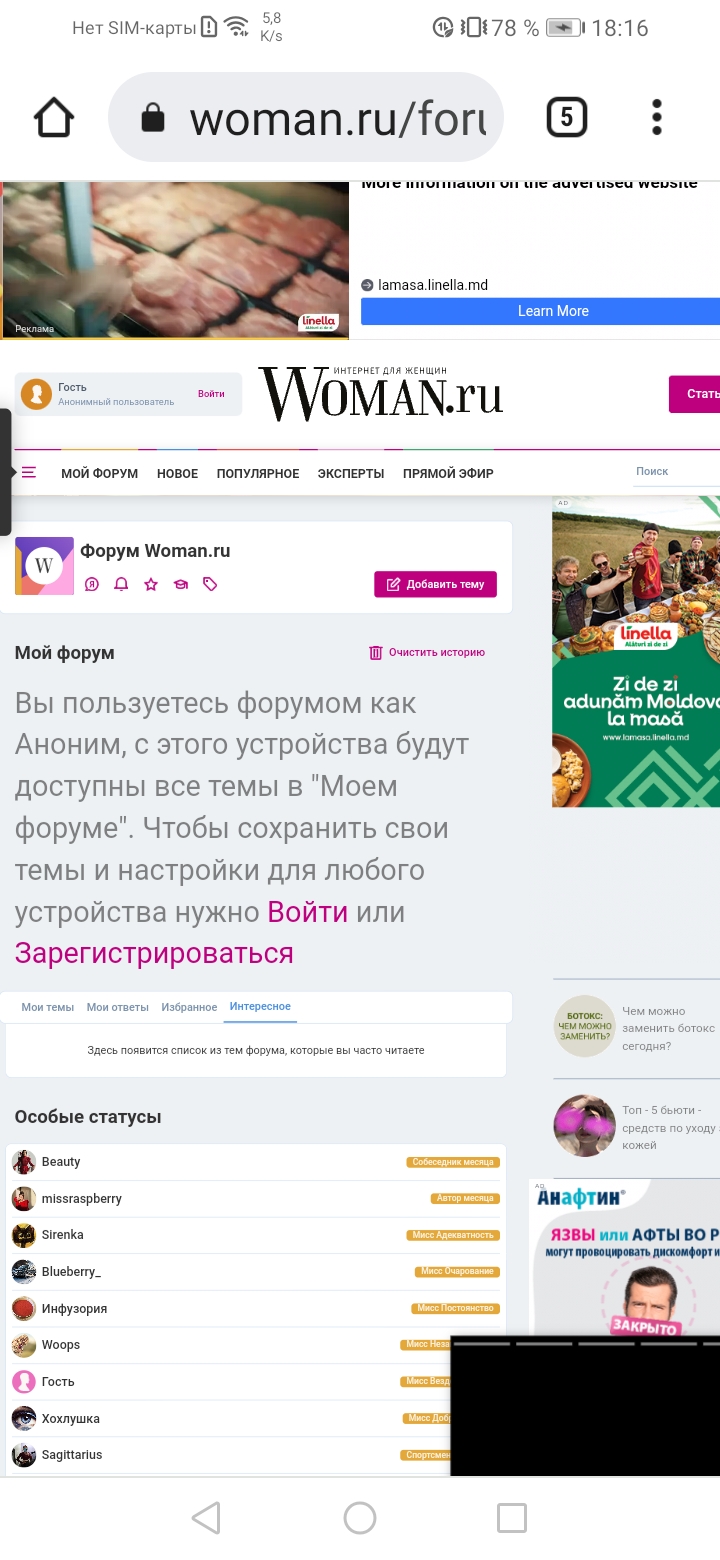Click the Хохлушка avatar icon
This screenshot has width=720, height=1560.
[x=24, y=1418]
